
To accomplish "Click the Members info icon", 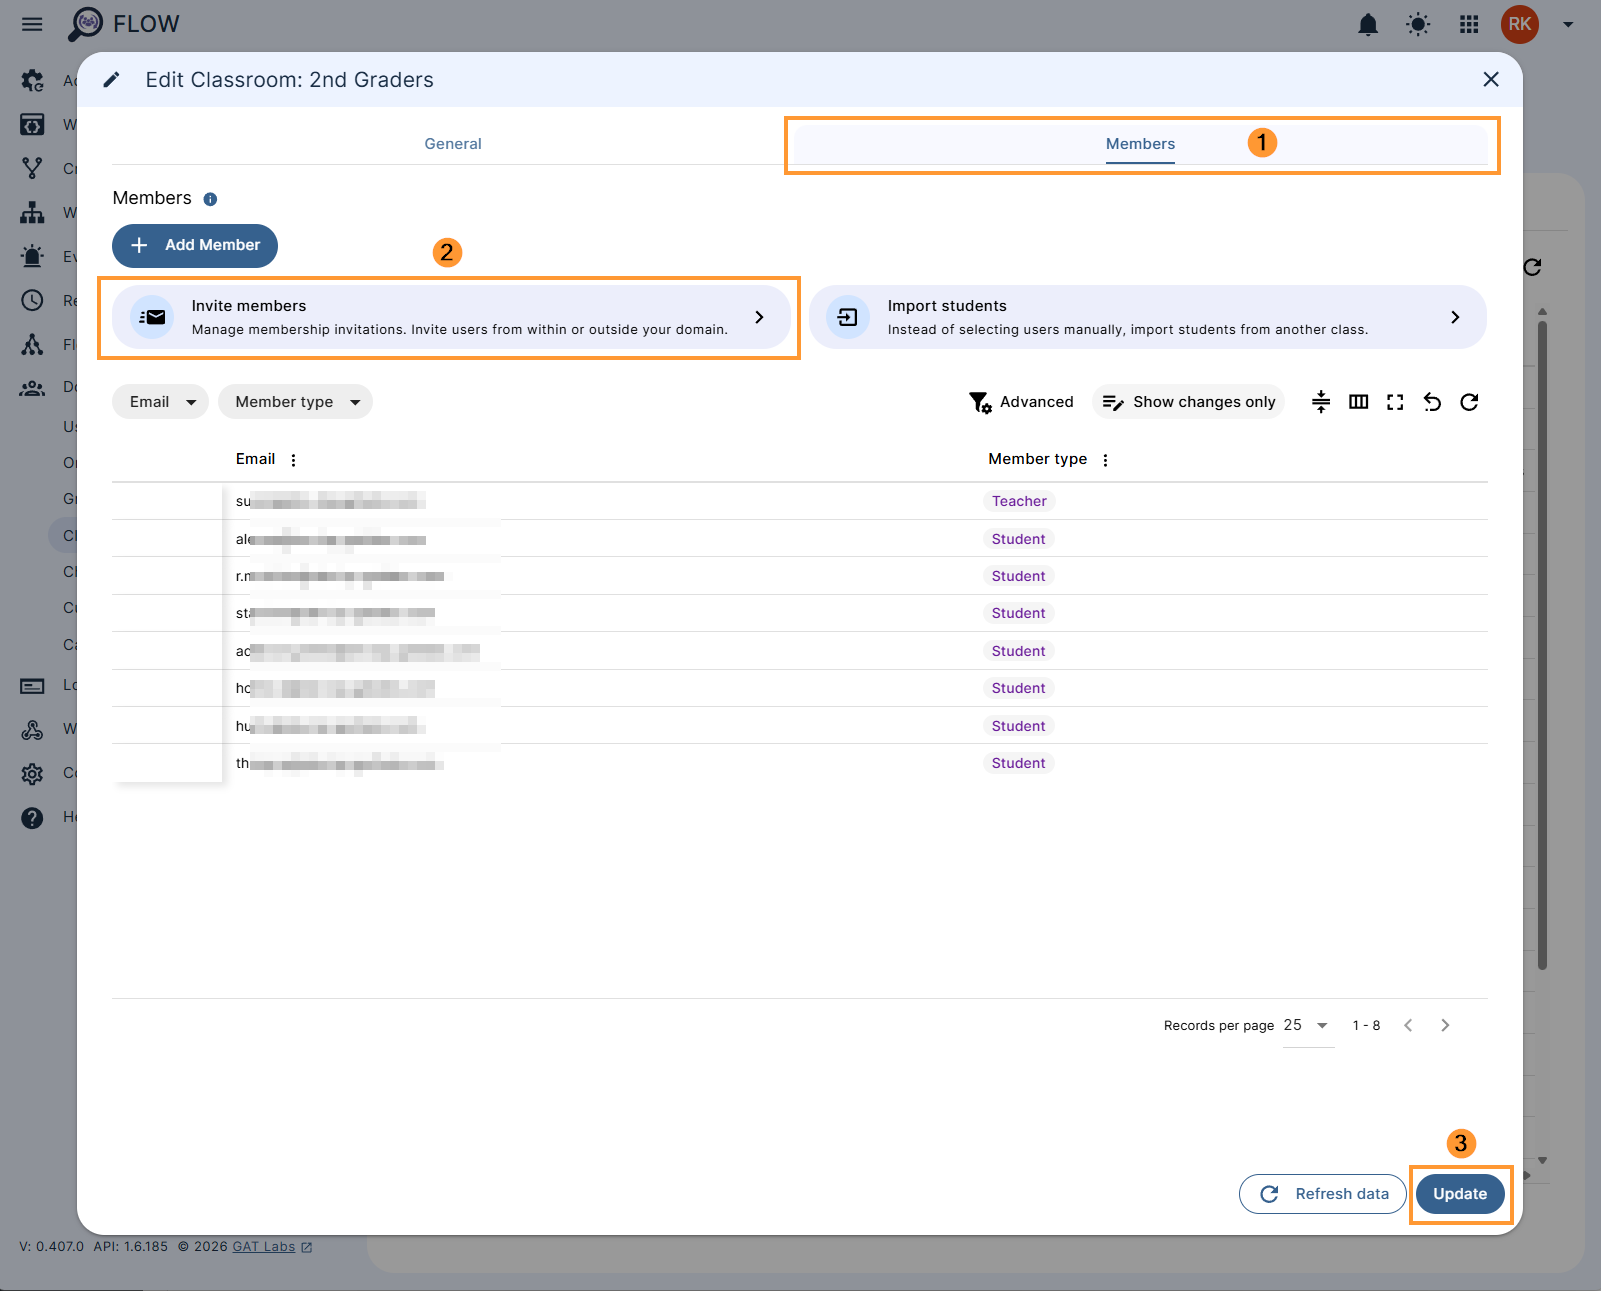I will tap(210, 199).
